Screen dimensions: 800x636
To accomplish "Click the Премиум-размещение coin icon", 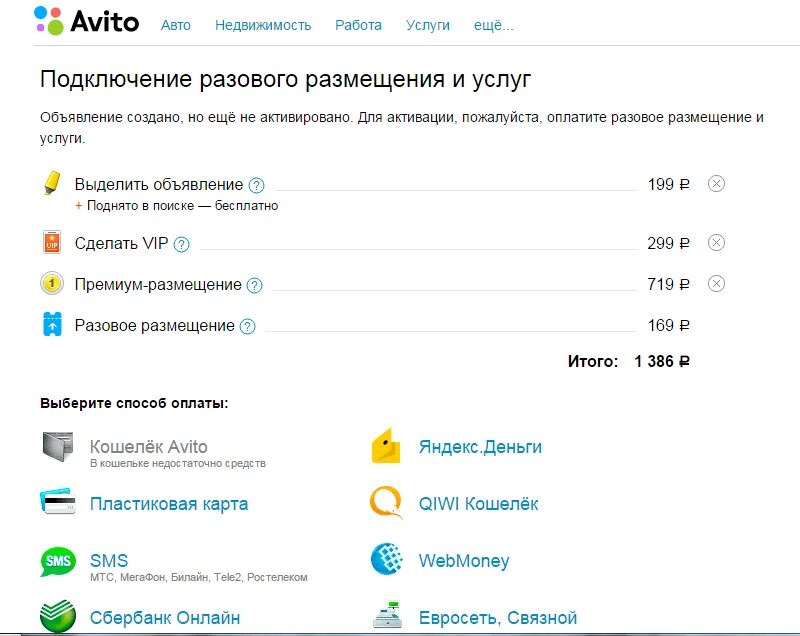I will pos(52,284).
